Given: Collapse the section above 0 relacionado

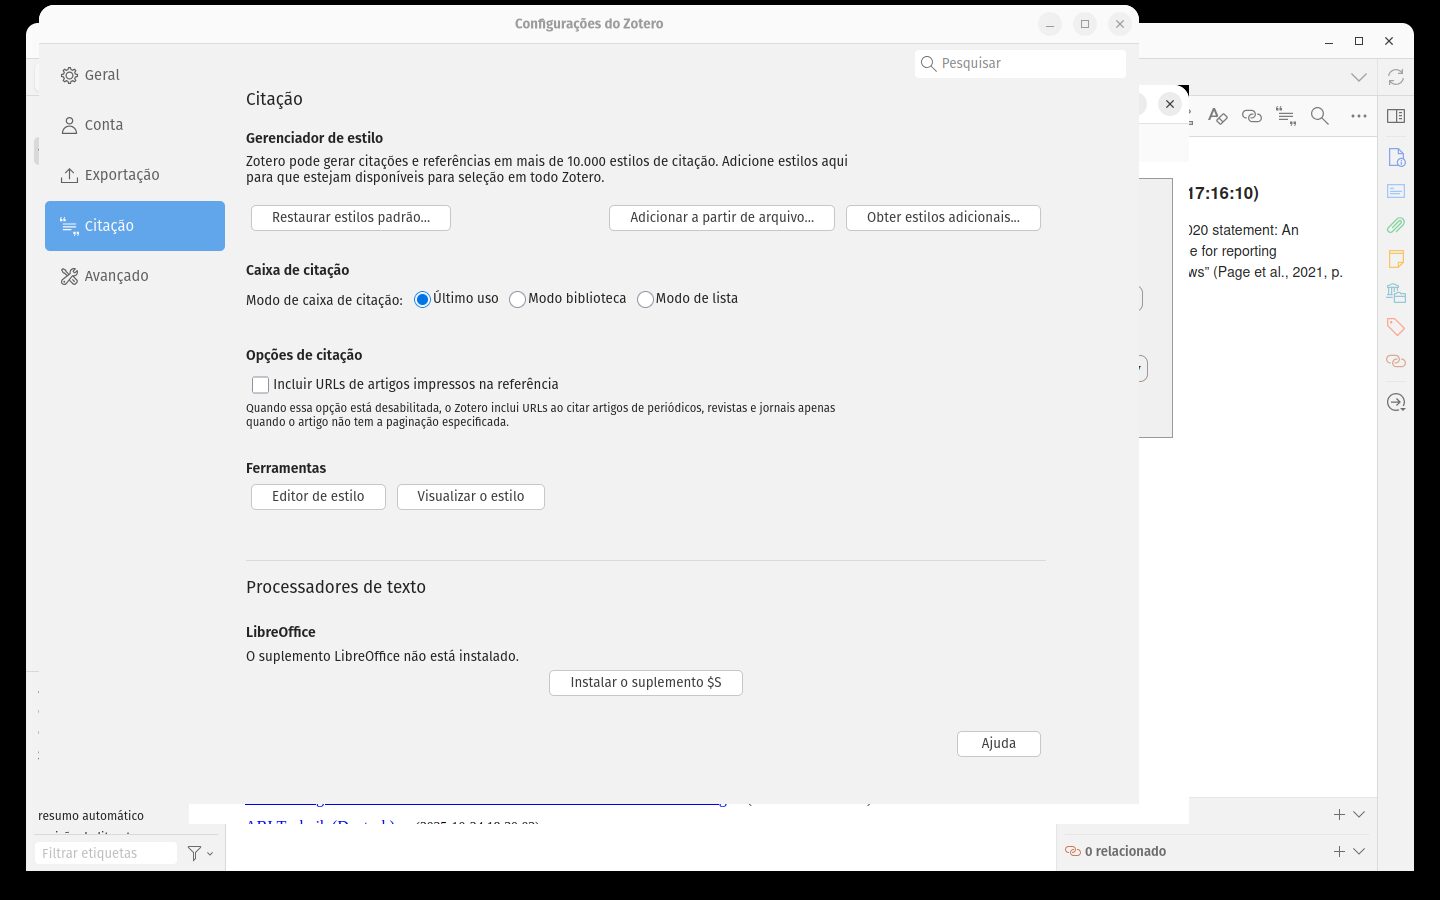Looking at the screenshot, I should [x=1359, y=815].
